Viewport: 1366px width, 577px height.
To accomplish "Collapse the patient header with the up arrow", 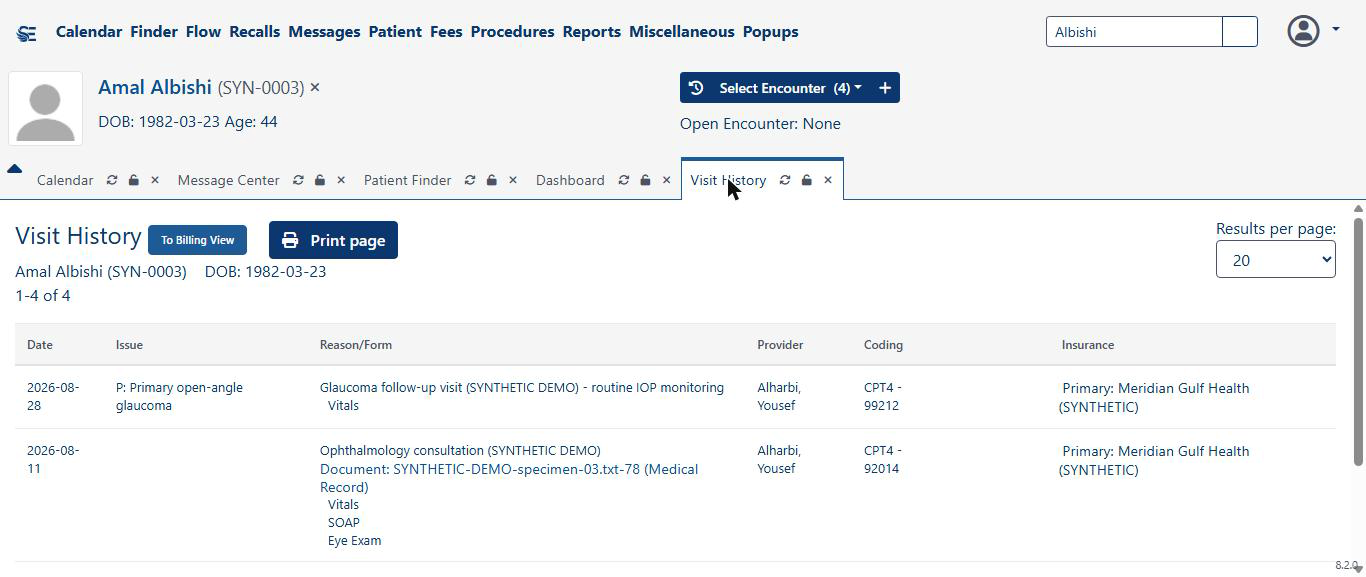I will pos(14,169).
